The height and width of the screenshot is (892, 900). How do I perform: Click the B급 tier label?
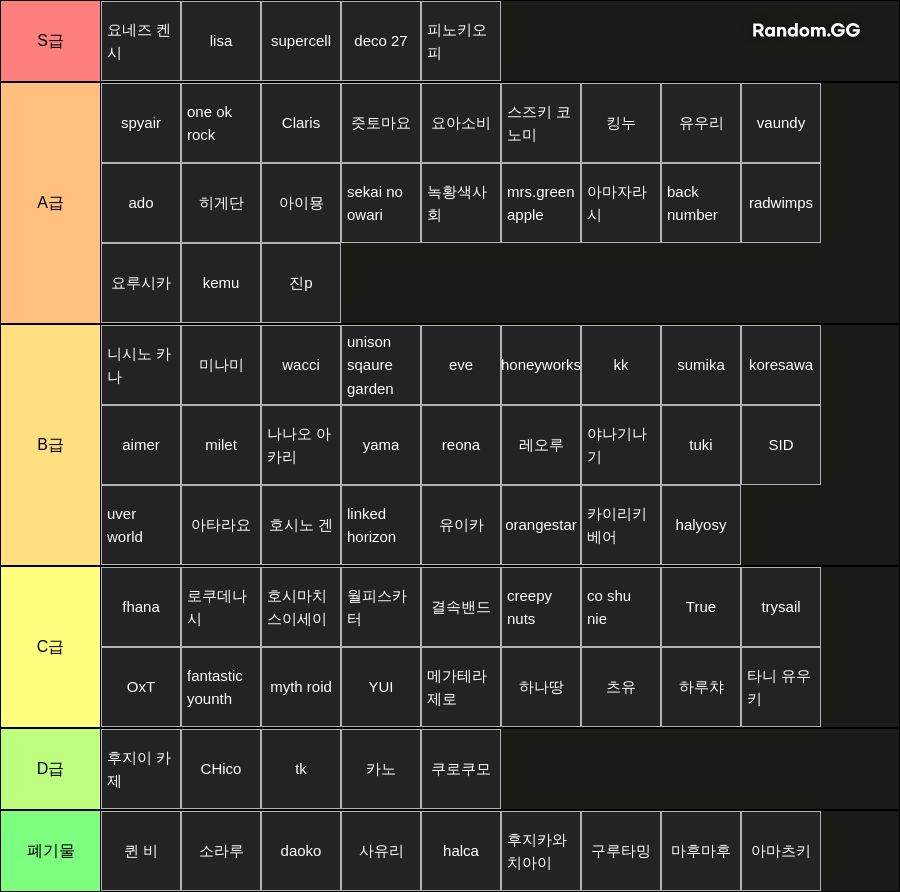tap(51, 445)
